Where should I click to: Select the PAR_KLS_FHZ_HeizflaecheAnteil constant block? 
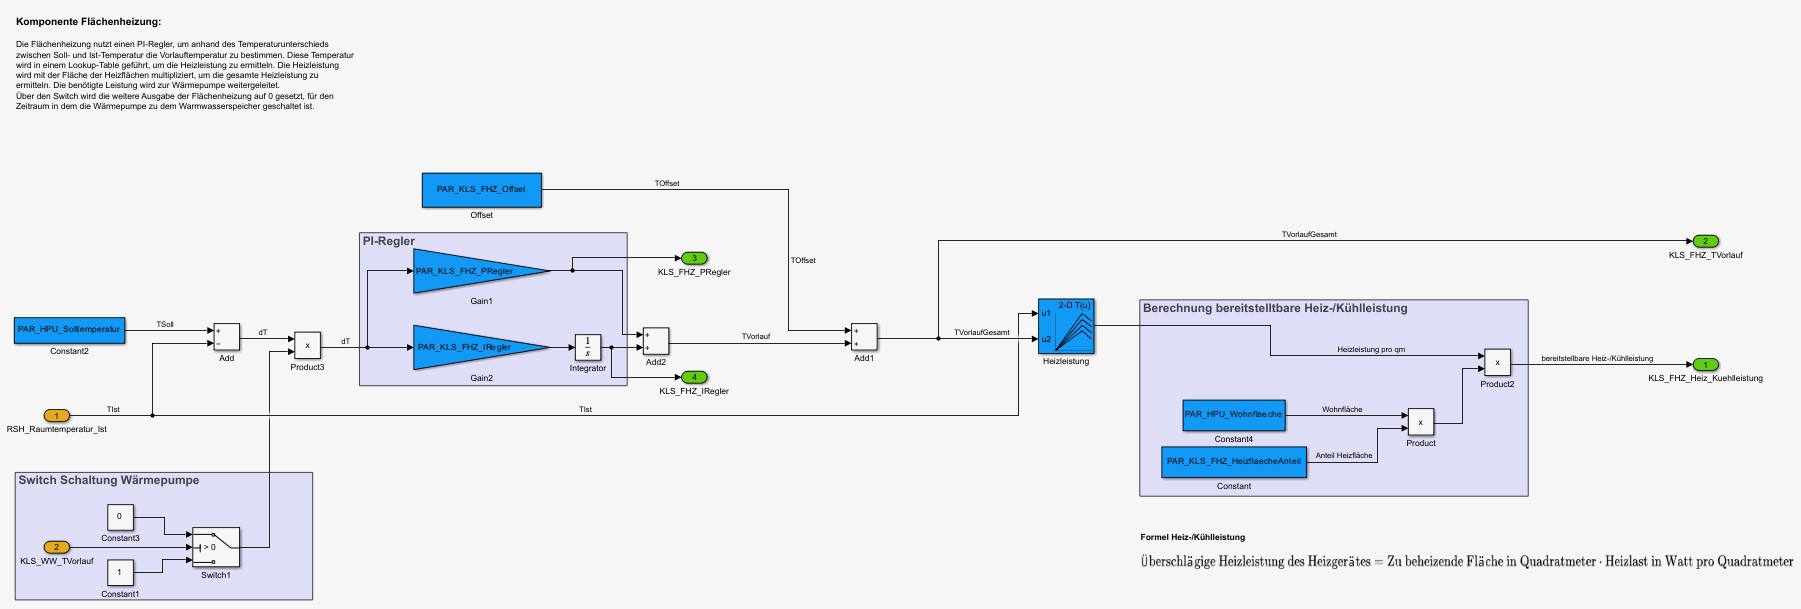(1233, 462)
